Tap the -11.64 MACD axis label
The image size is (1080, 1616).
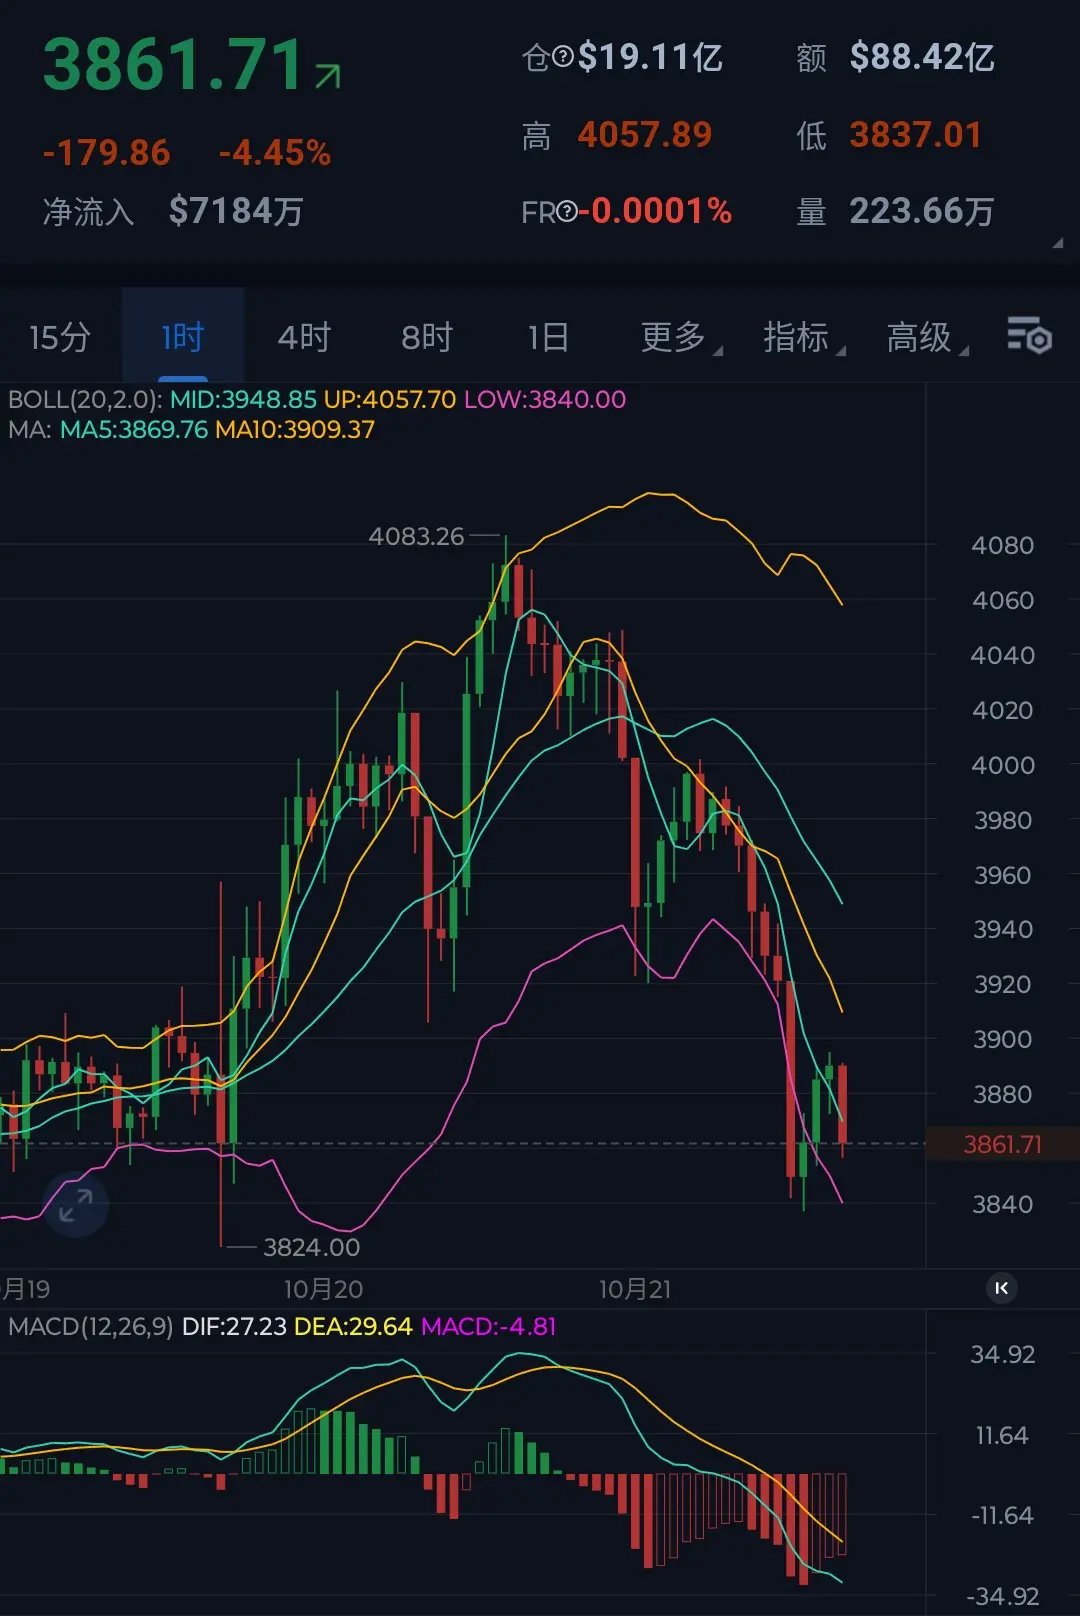click(x=1001, y=1515)
